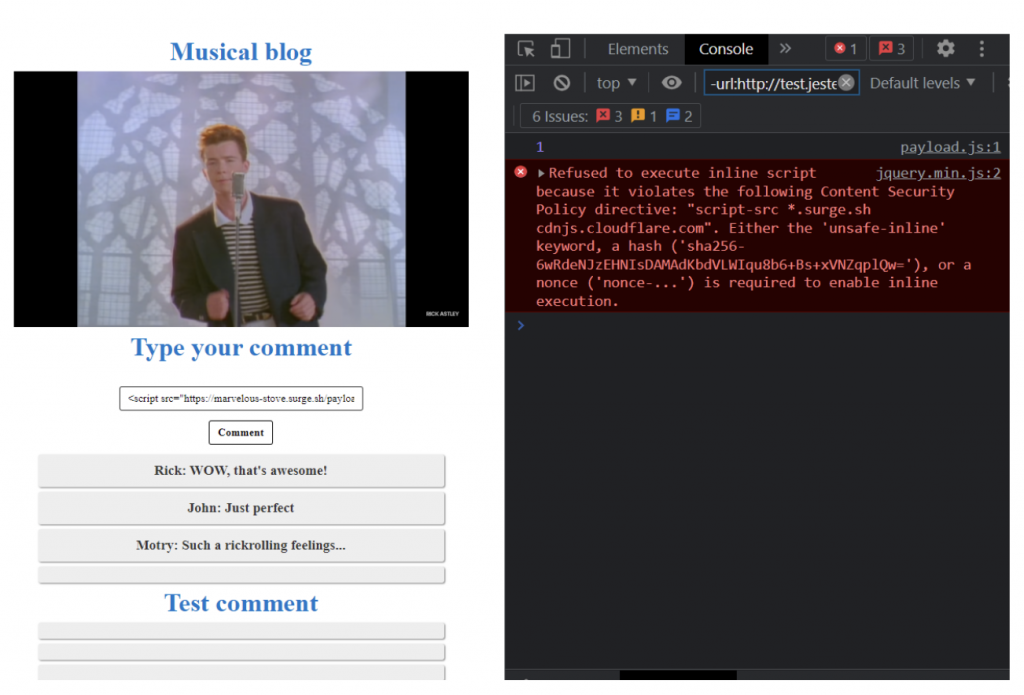Viewport: 1024px width, 695px height.
Task: Click the 'Test comment' heading
Action: click(x=241, y=603)
